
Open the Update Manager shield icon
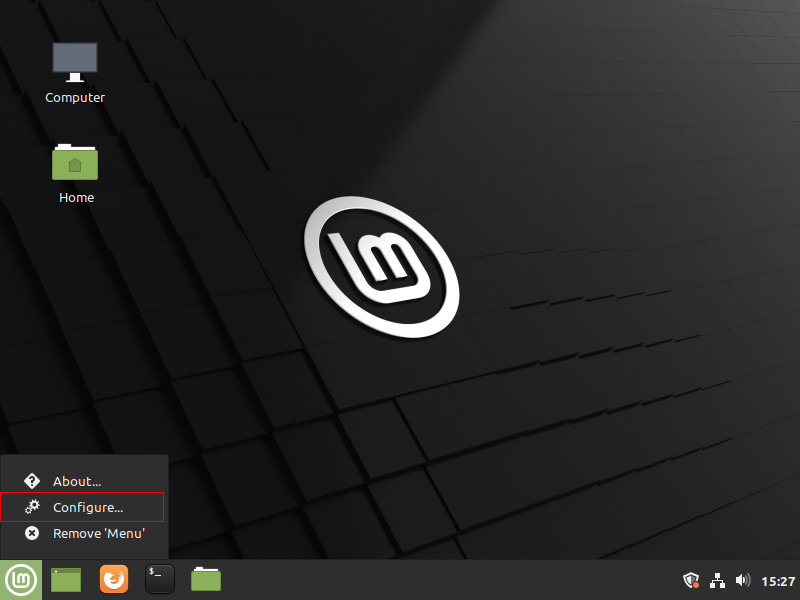click(x=691, y=580)
